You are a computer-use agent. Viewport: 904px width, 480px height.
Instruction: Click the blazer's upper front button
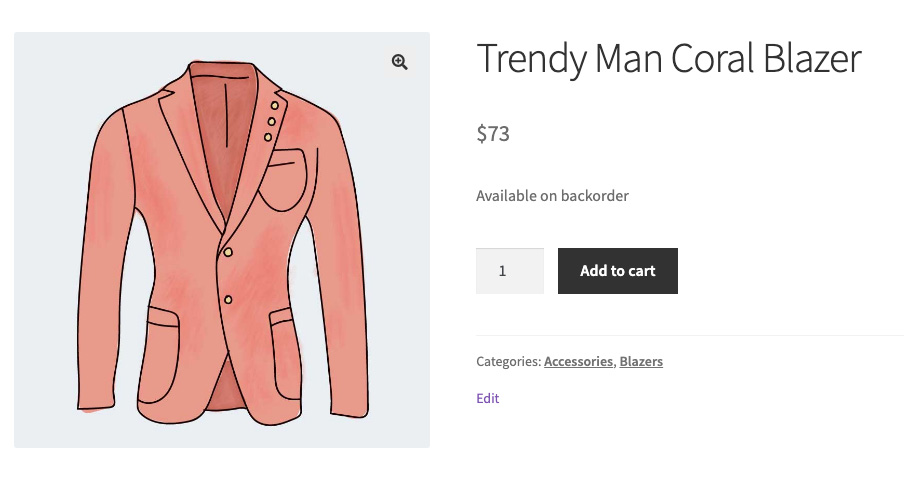pos(228,252)
